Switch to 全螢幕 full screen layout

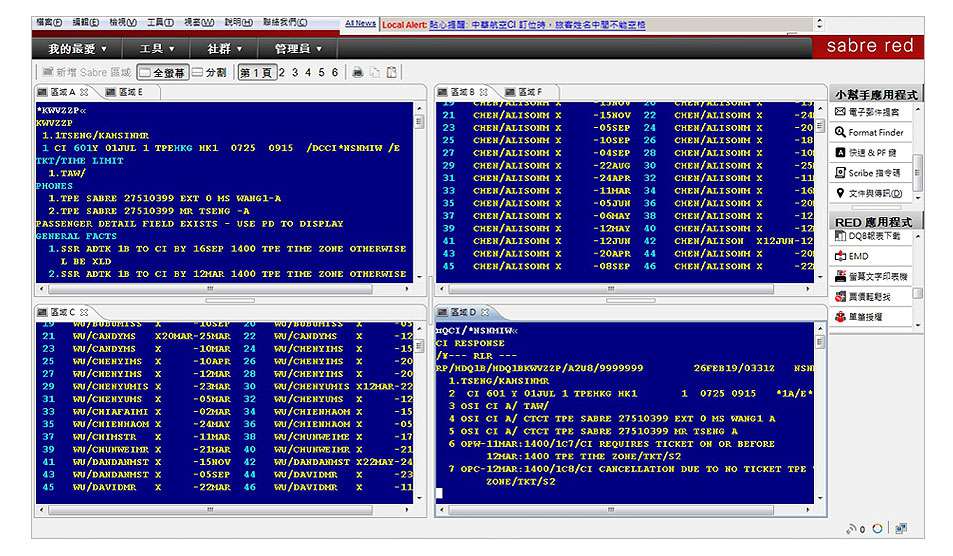click(x=162, y=72)
